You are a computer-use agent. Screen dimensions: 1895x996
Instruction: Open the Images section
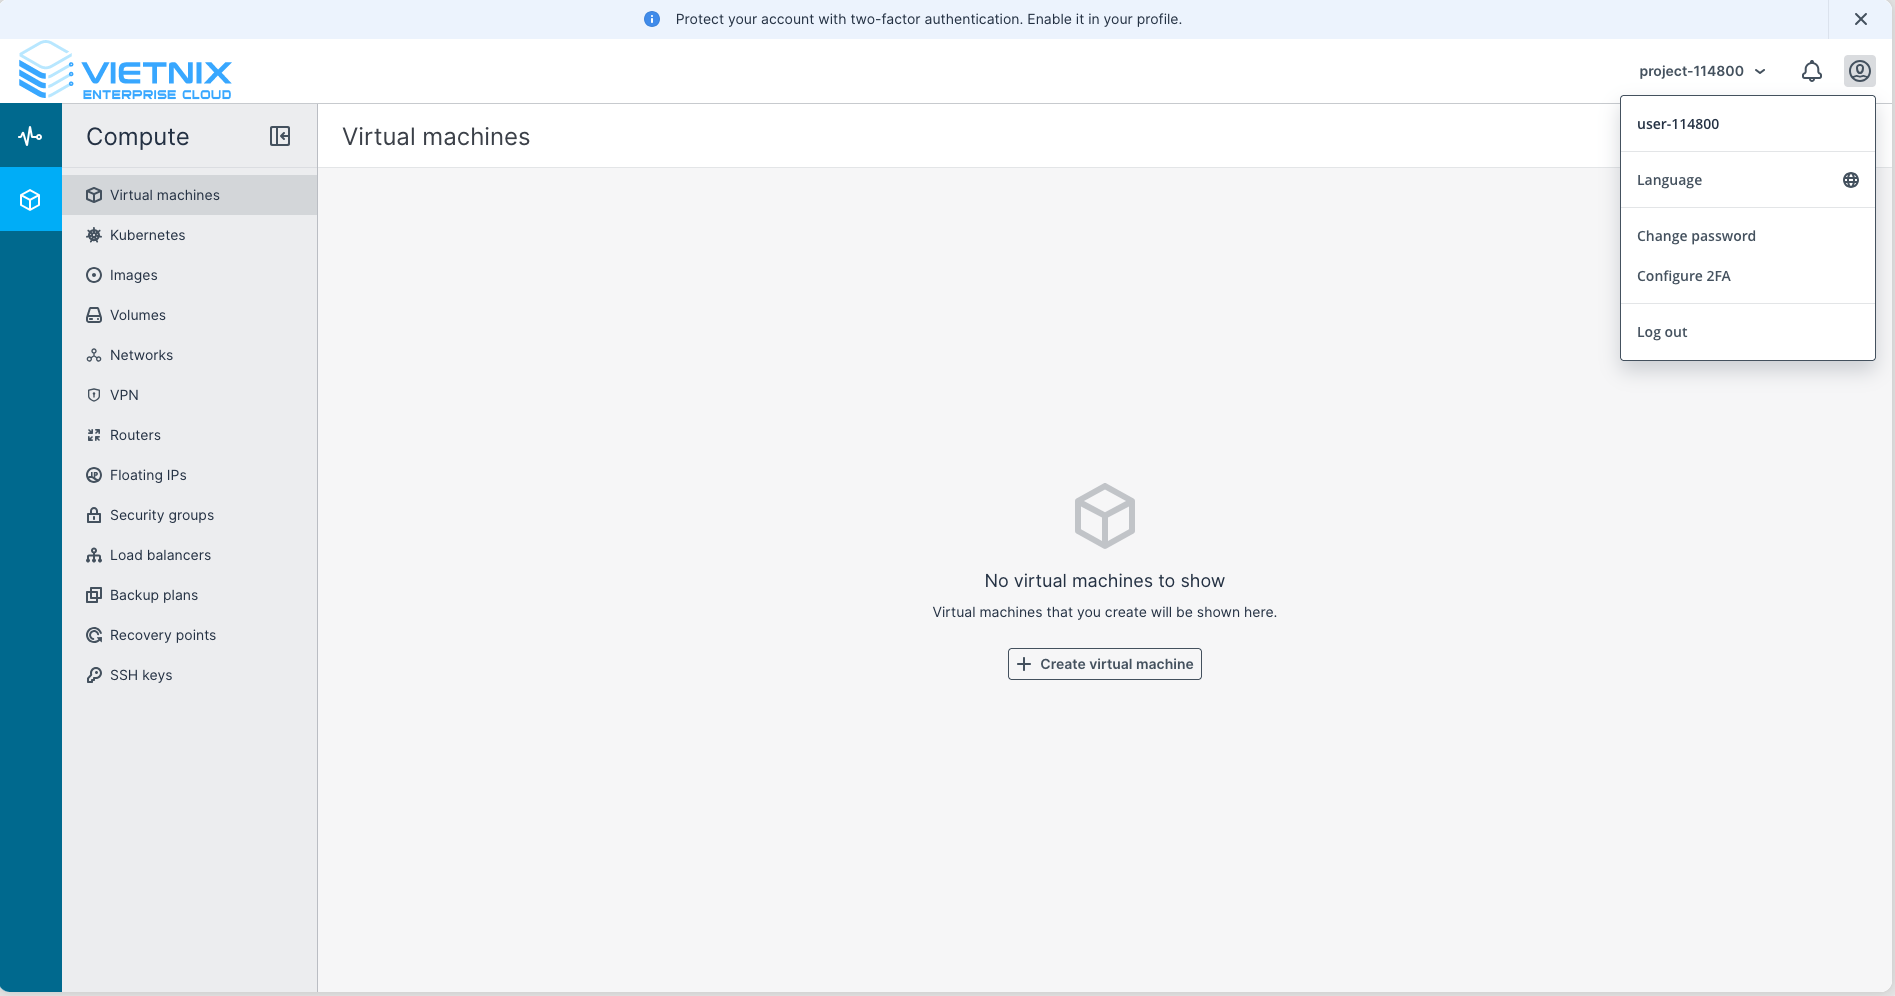coord(133,275)
